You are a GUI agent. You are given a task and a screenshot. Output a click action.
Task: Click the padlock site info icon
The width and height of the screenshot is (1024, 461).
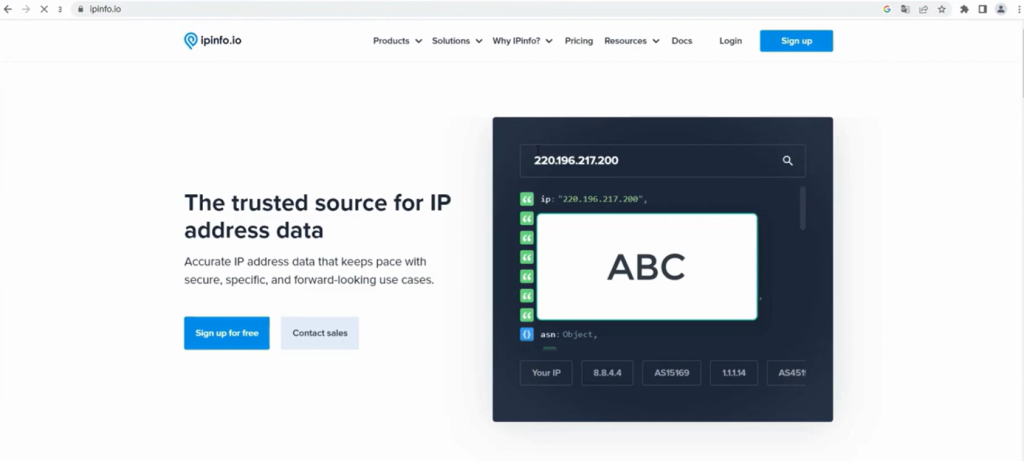point(80,9)
